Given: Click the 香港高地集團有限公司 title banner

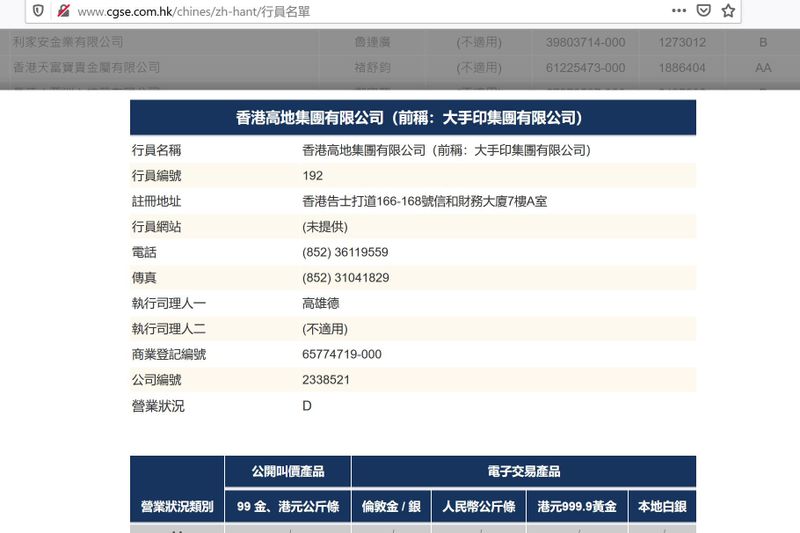Looking at the screenshot, I should pos(413,117).
